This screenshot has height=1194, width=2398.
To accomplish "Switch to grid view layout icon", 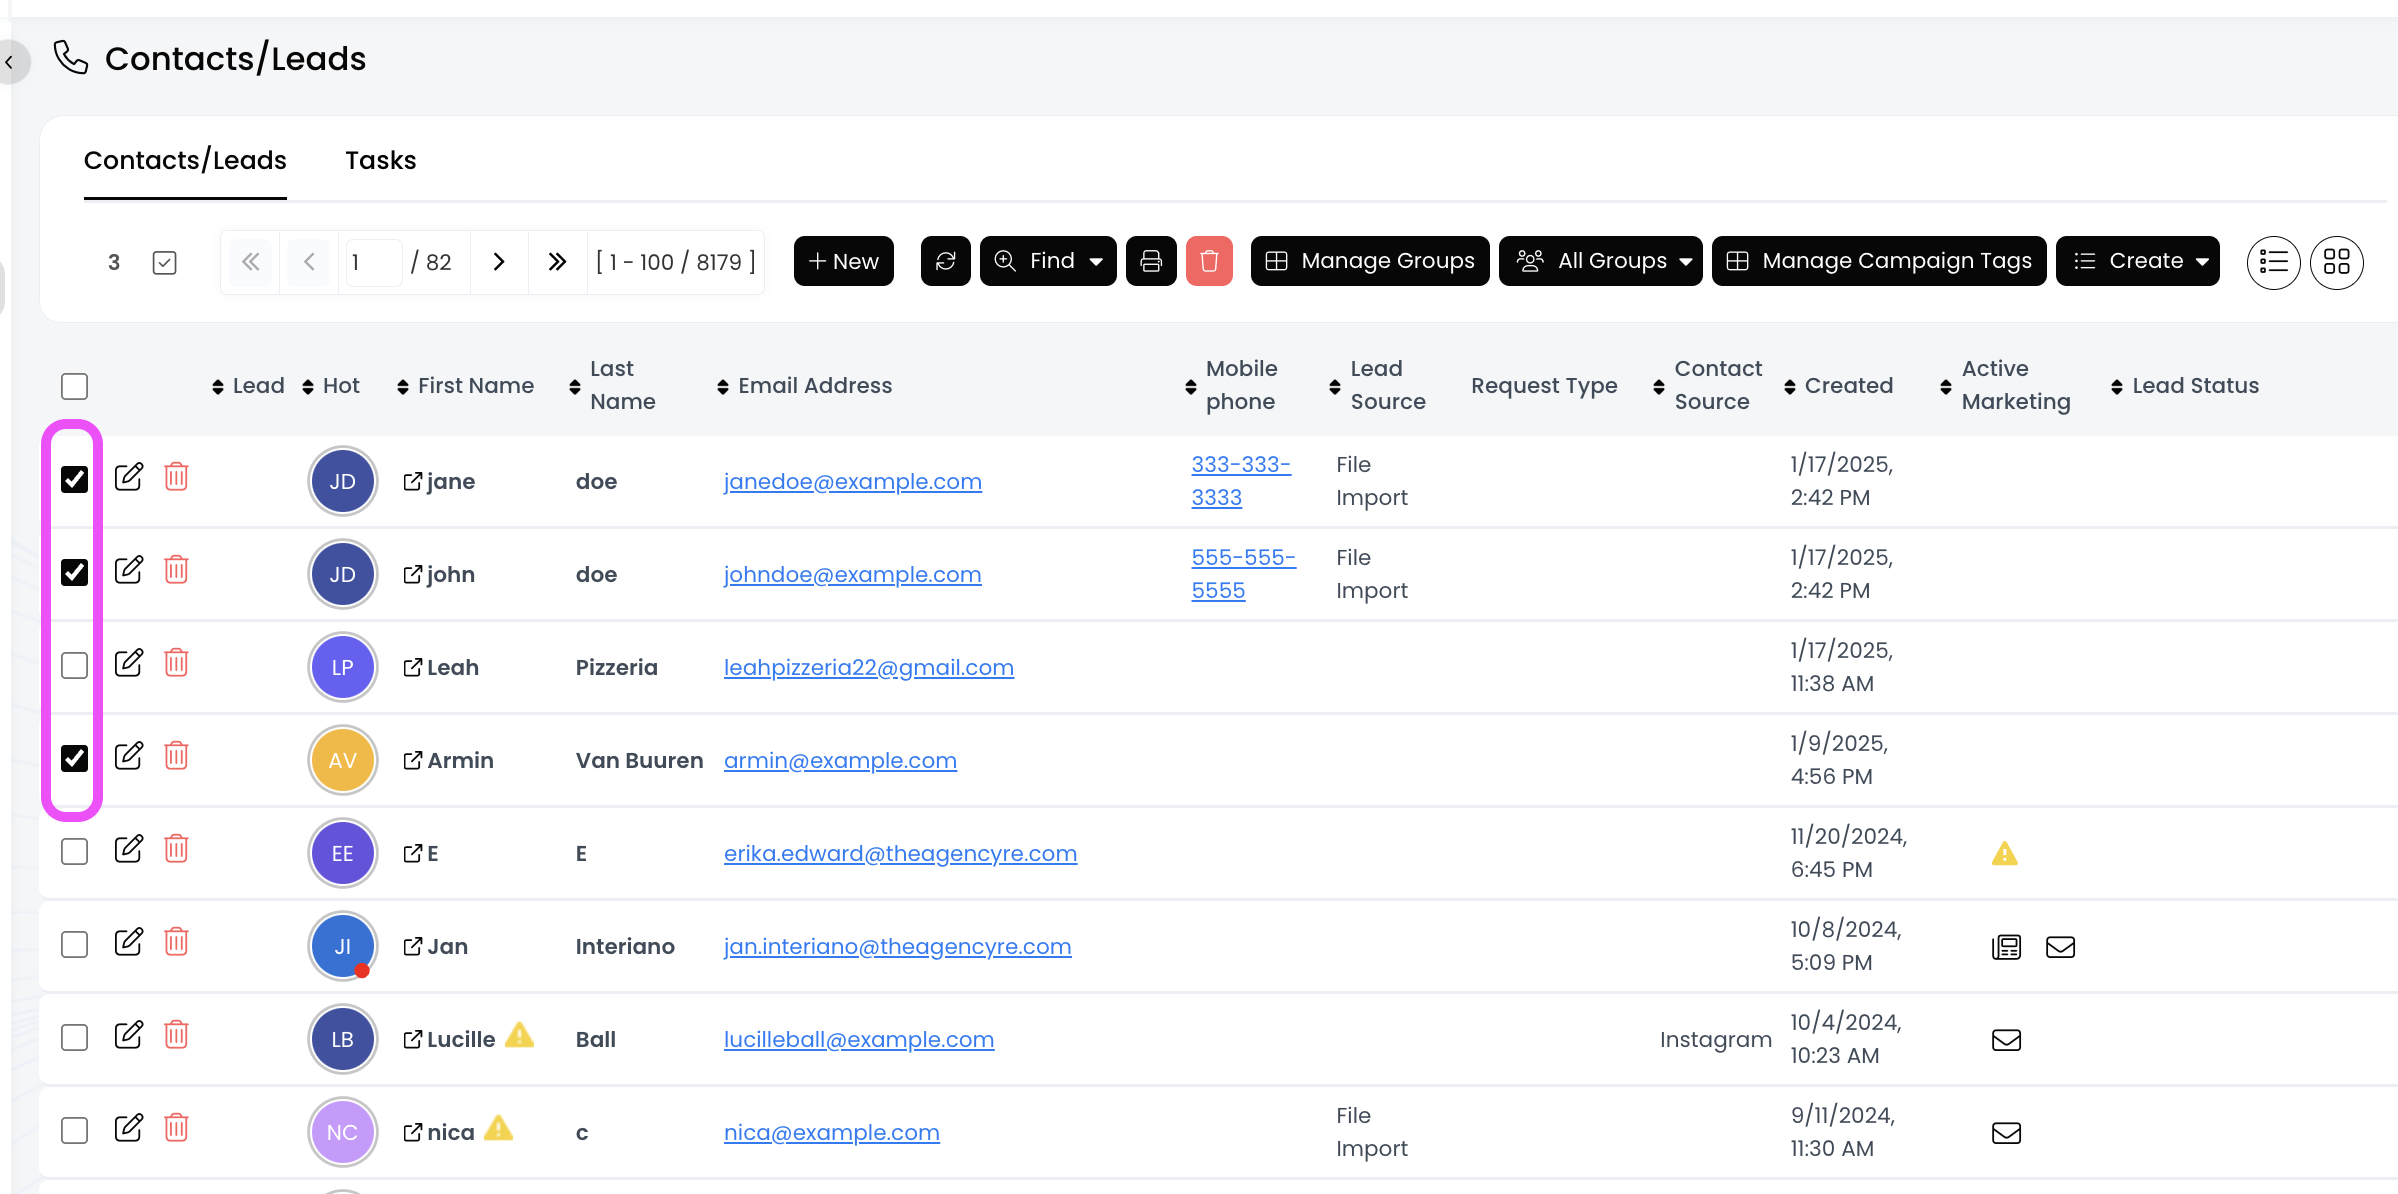I will pyautogui.click(x=2336, y=262).
